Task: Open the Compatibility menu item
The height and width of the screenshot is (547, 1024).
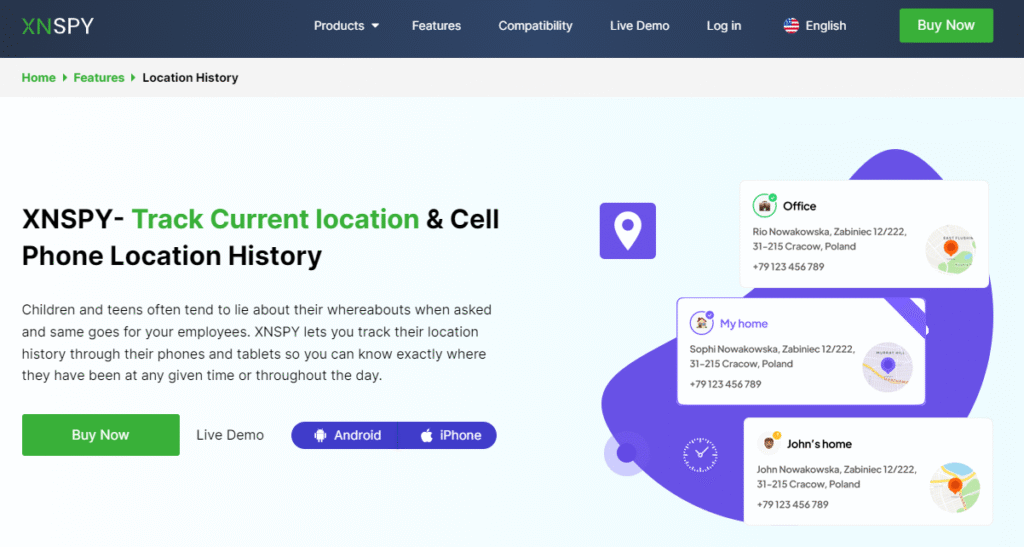Action: 535,26
